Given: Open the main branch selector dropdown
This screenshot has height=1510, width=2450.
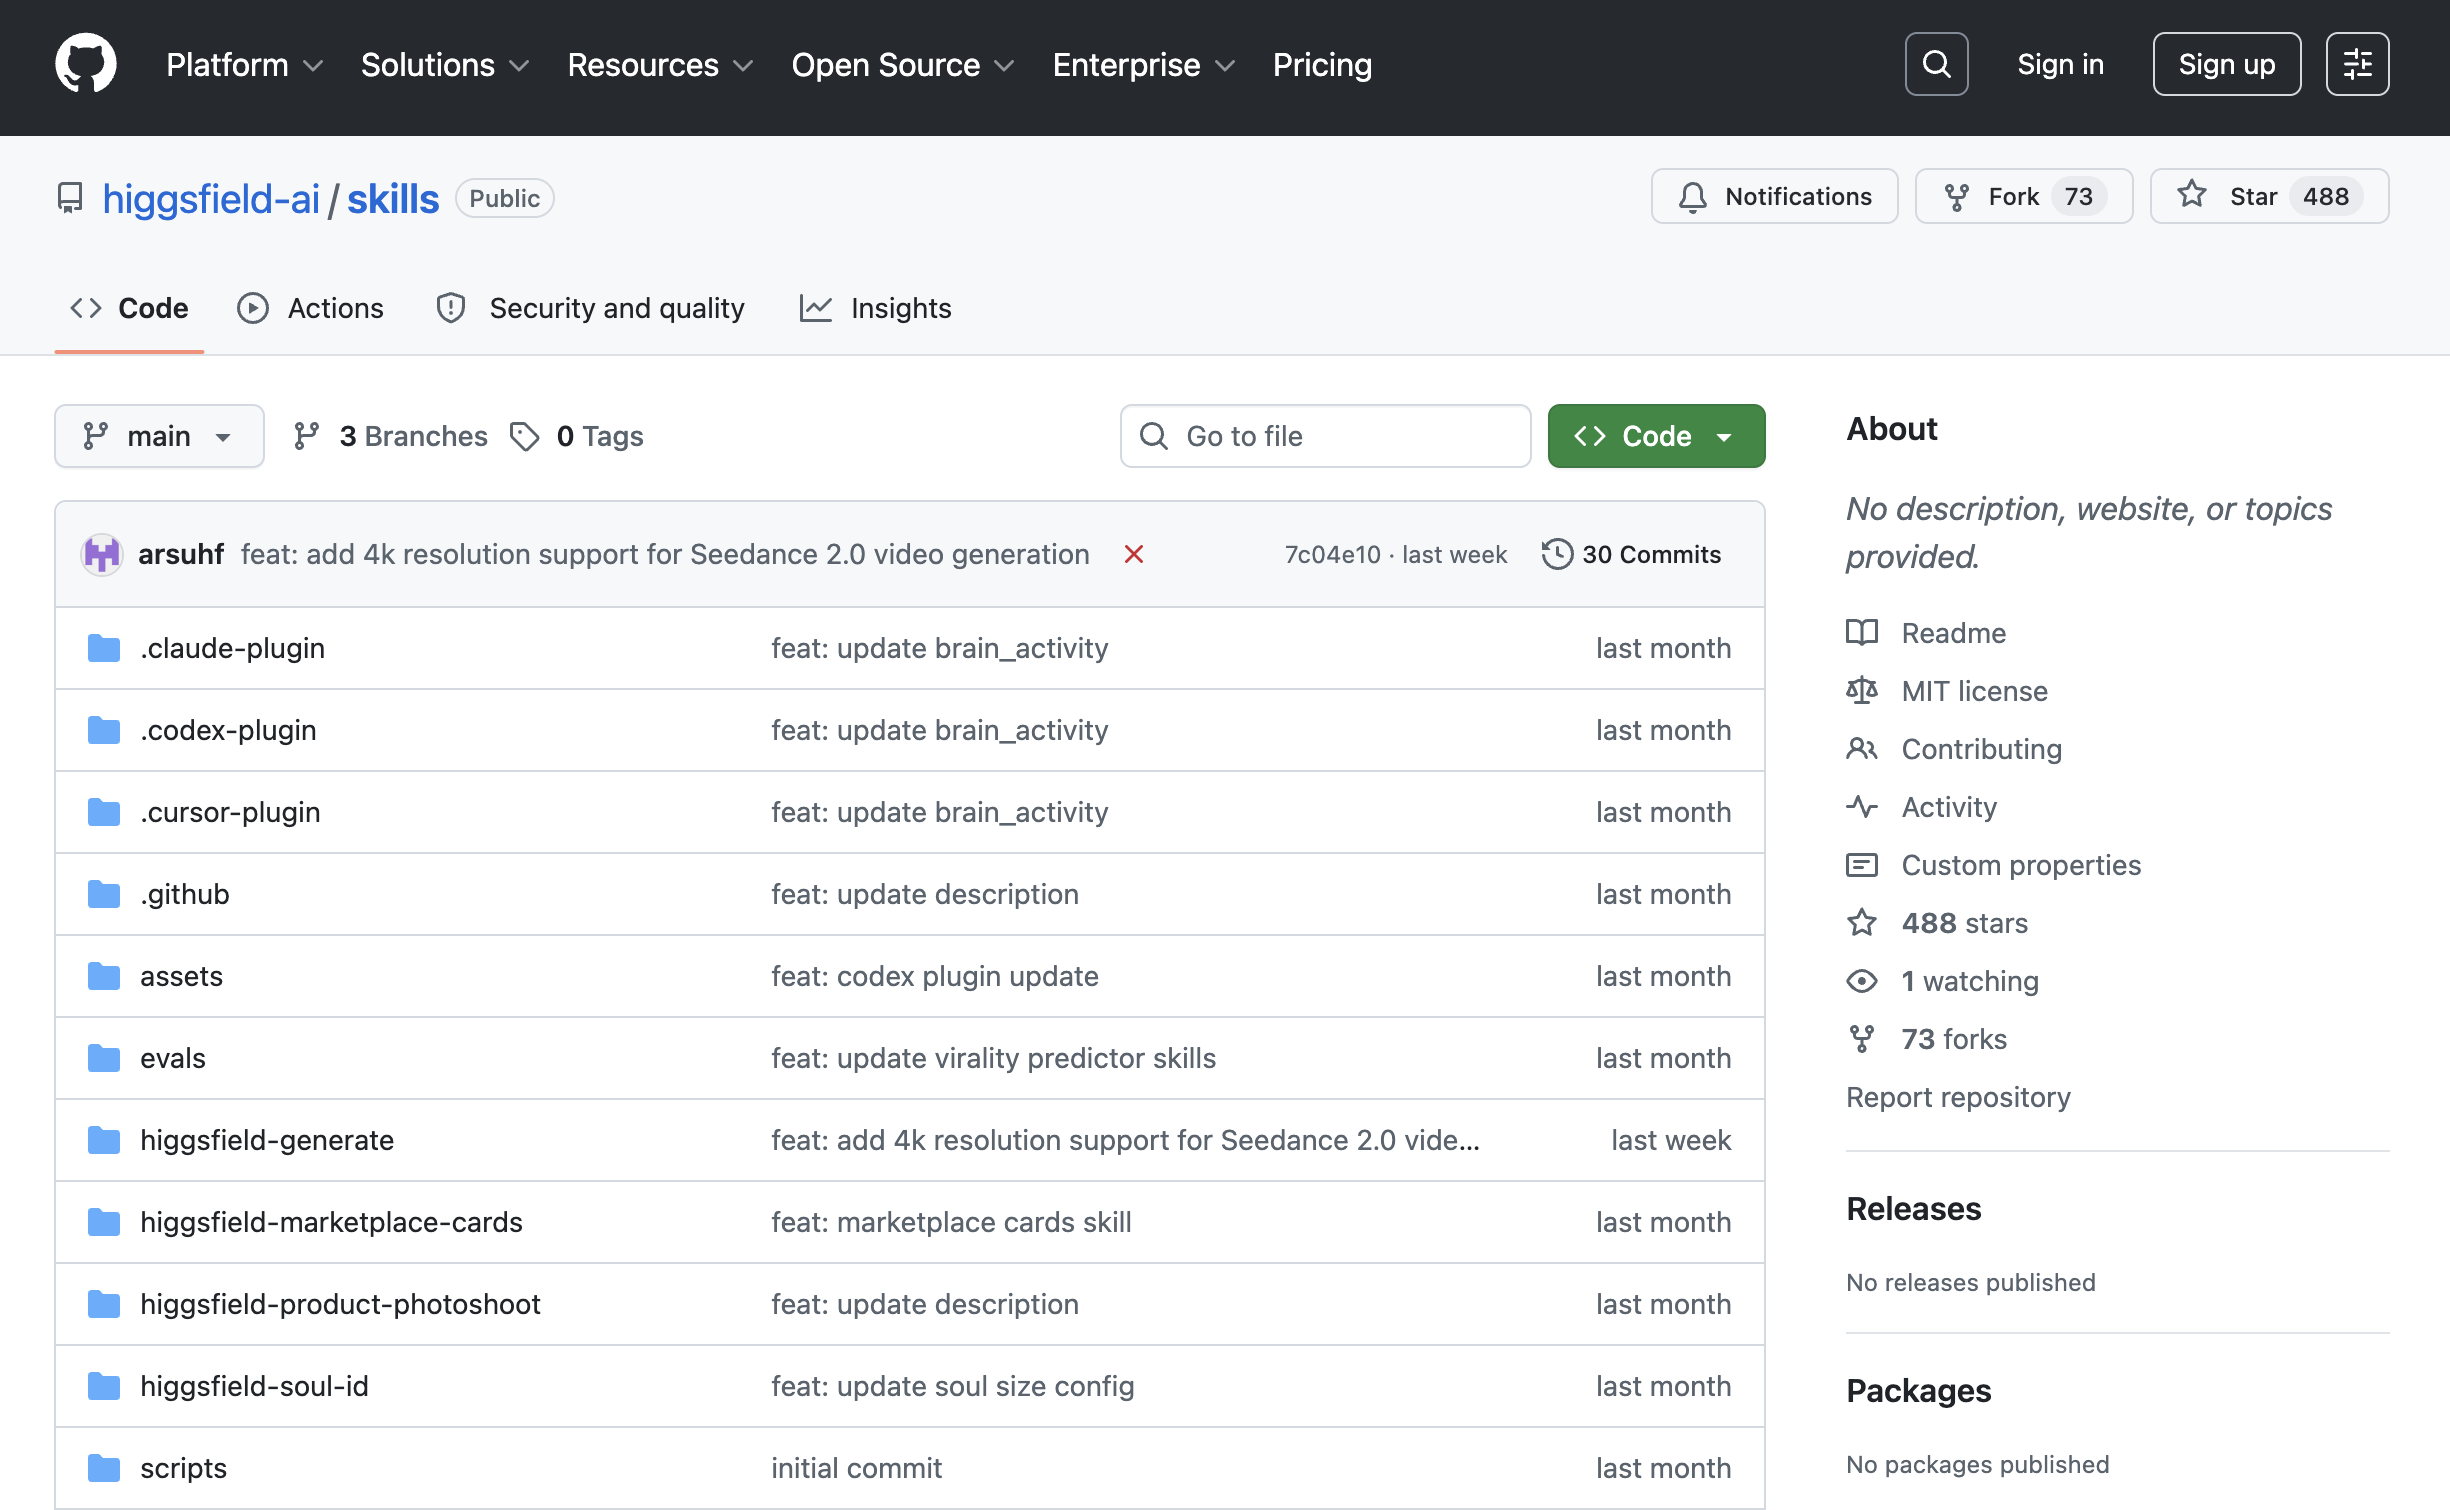Looking at the screenshot, I should [x=159, y=436].
